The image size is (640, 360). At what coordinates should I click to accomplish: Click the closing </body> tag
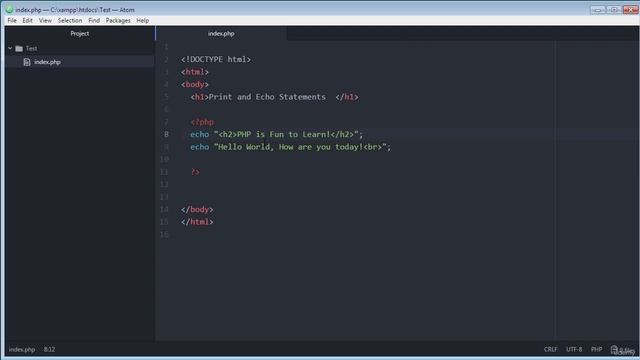pyautogui.click(x=197, y=209)
